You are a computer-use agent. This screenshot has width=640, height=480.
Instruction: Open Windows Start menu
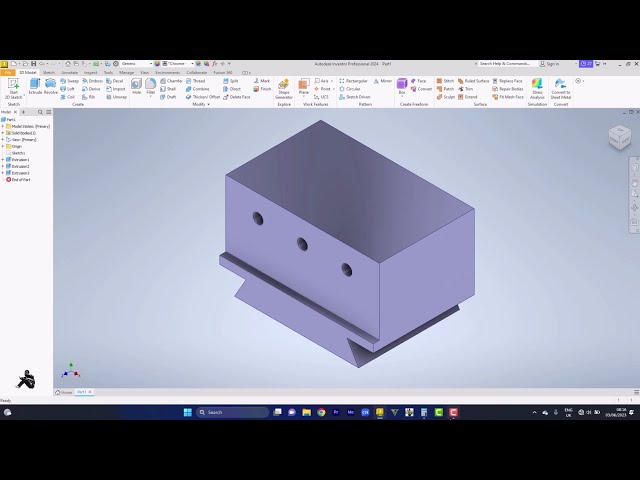188,412
